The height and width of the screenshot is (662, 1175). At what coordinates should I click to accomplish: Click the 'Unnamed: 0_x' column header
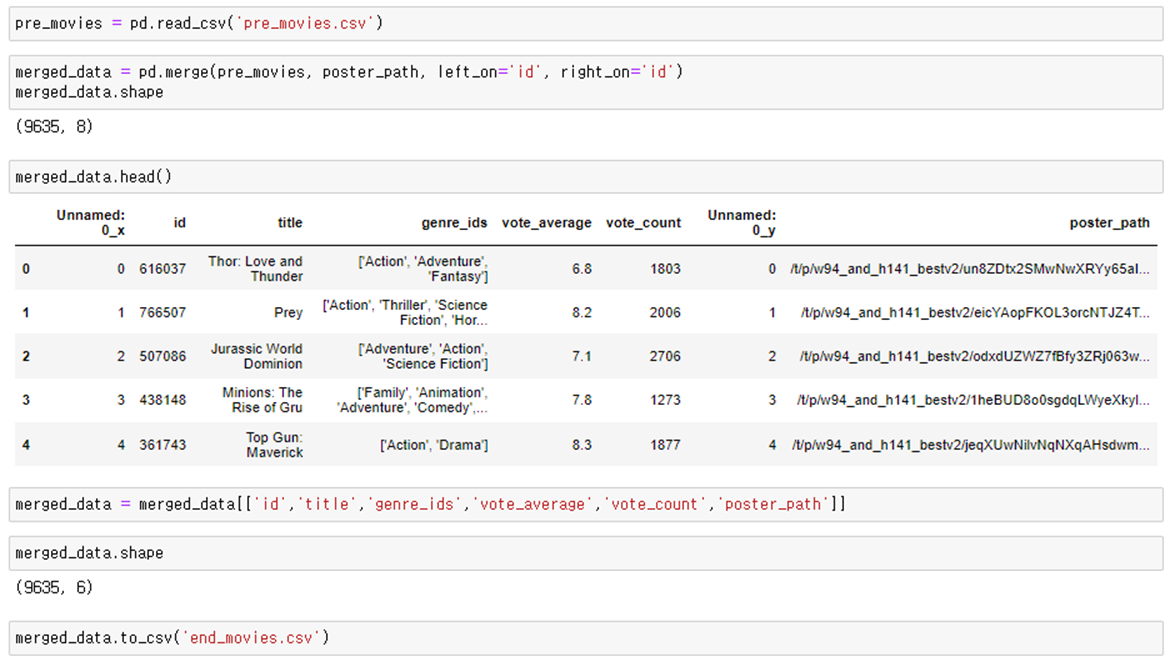91,223
